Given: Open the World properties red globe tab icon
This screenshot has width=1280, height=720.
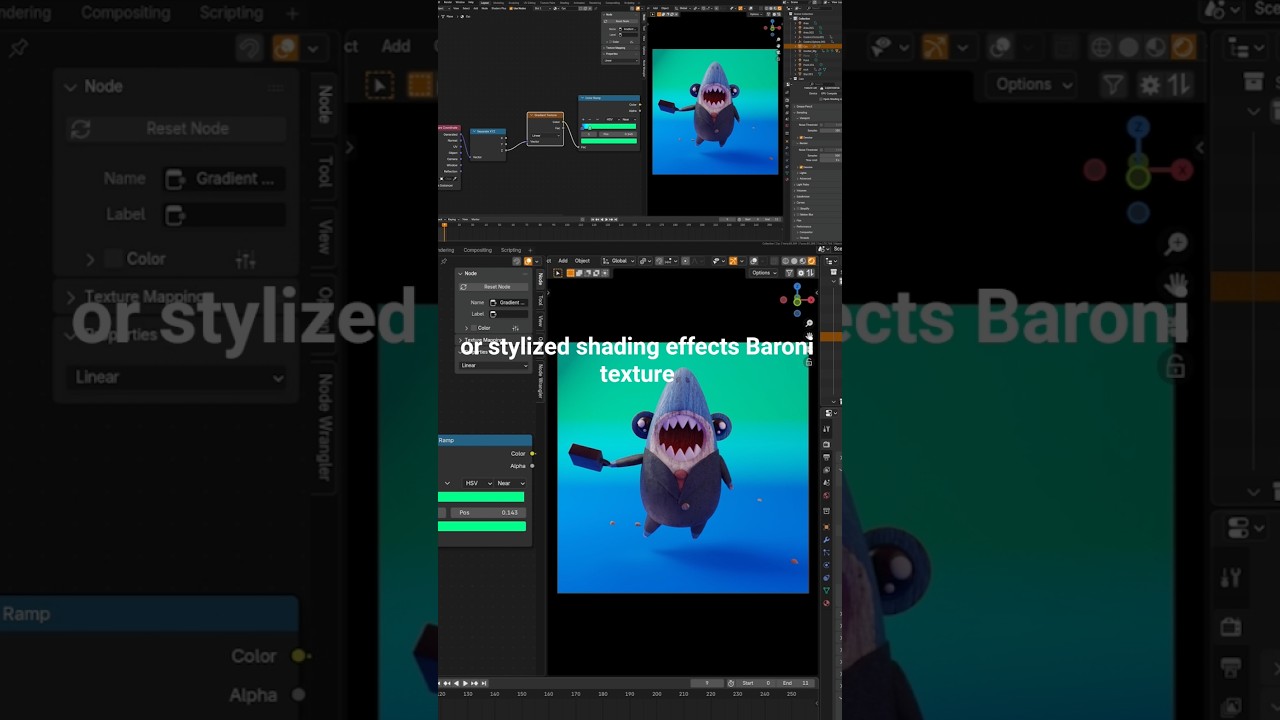Looking at the screenshot, I should 827,495.
